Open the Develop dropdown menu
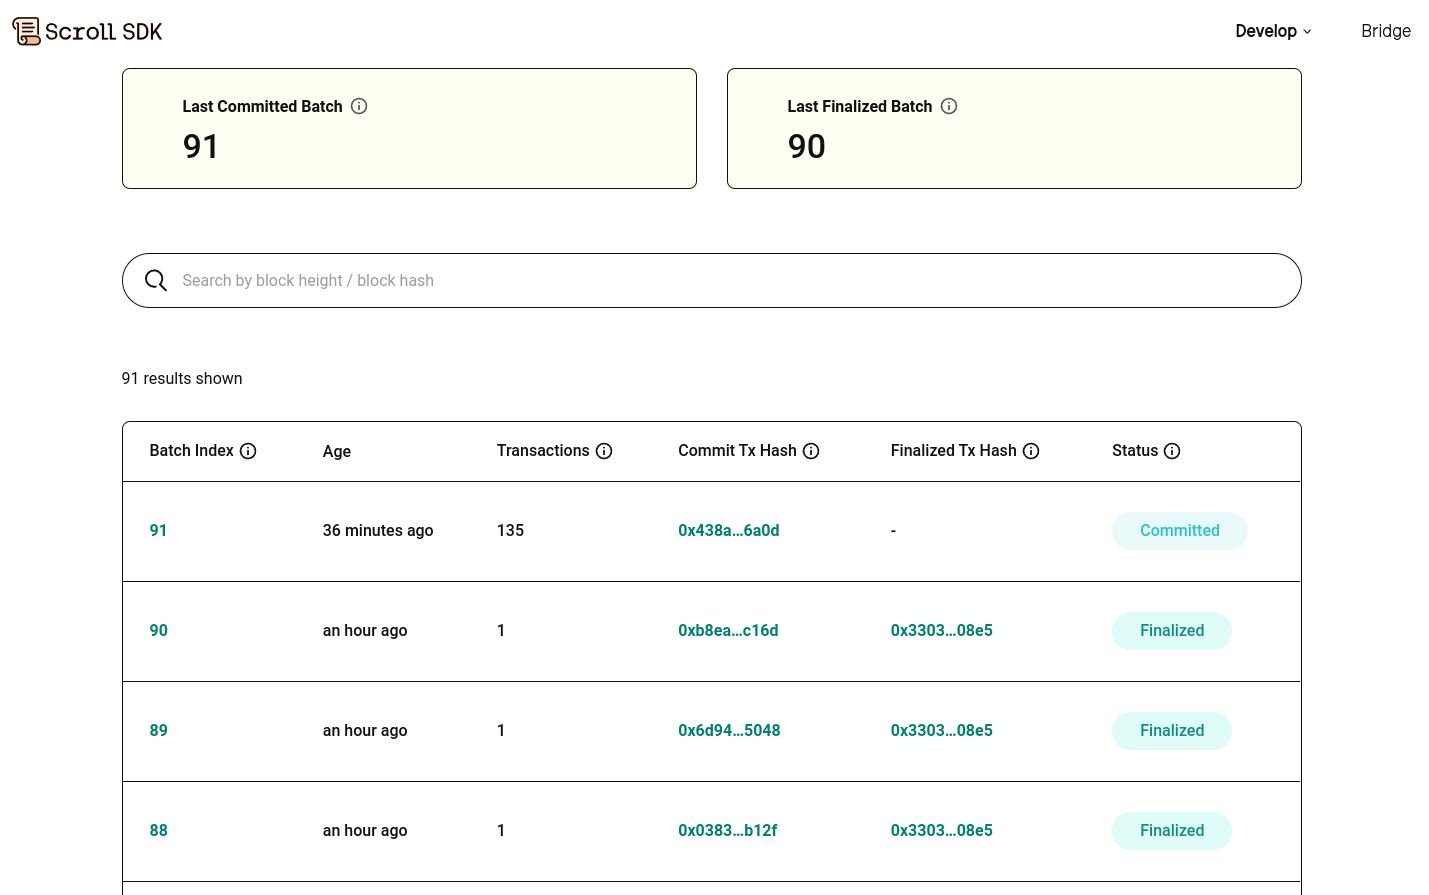Image resolution: width=1429 pixels, height=895 pixels. [x=1273, y=31]
